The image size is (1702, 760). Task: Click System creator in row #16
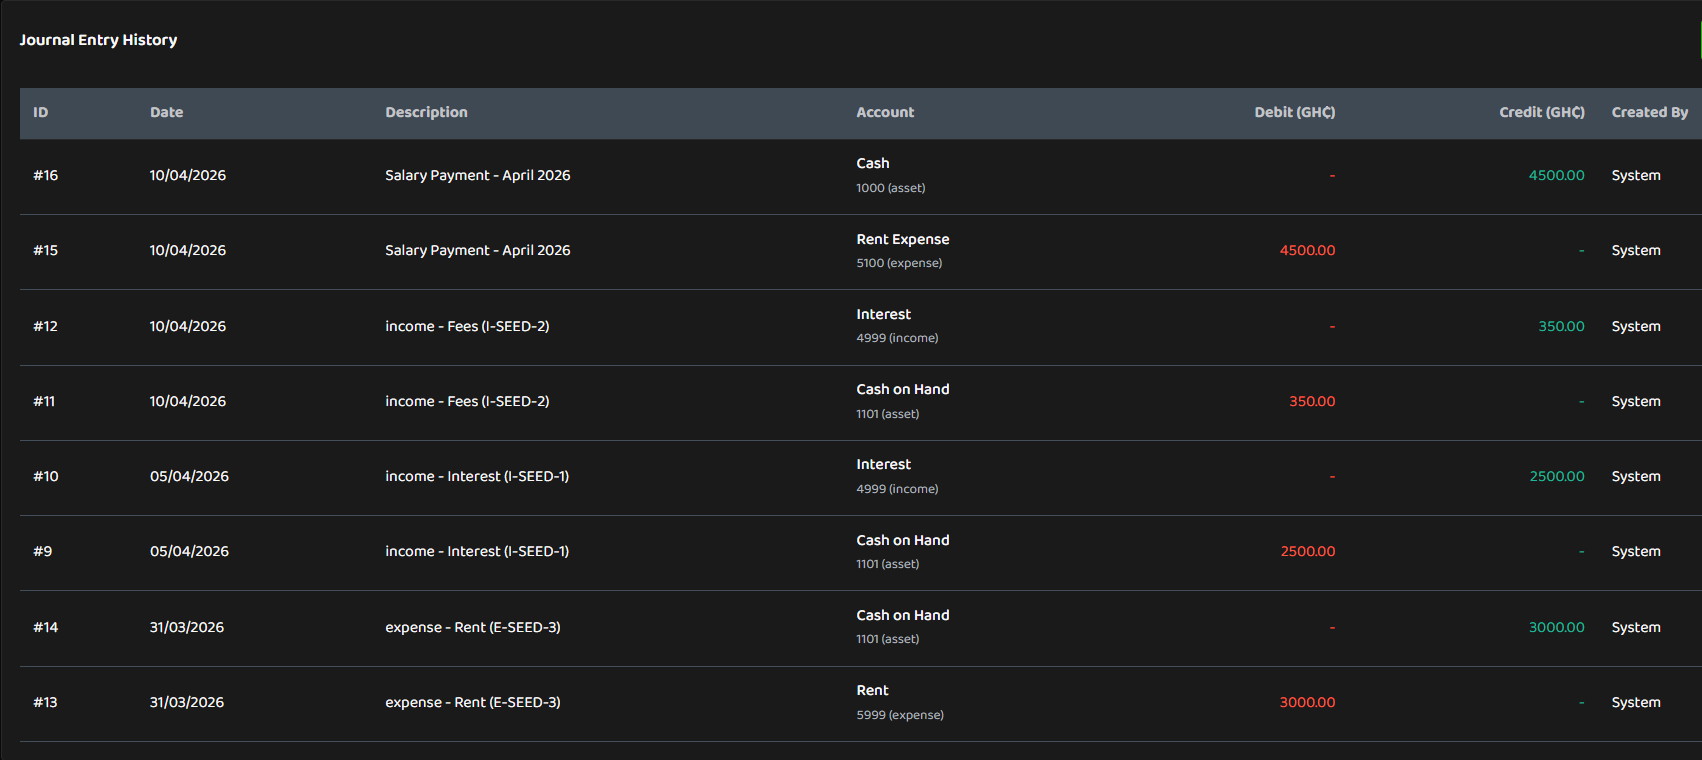(x=1636, y=175)
